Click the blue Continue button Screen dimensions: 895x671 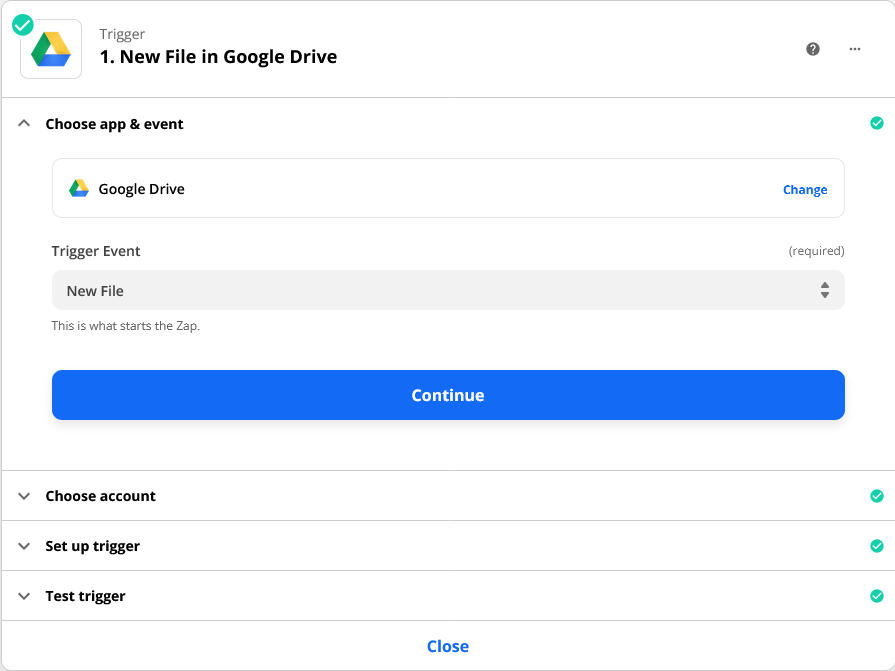pos(448,395)
